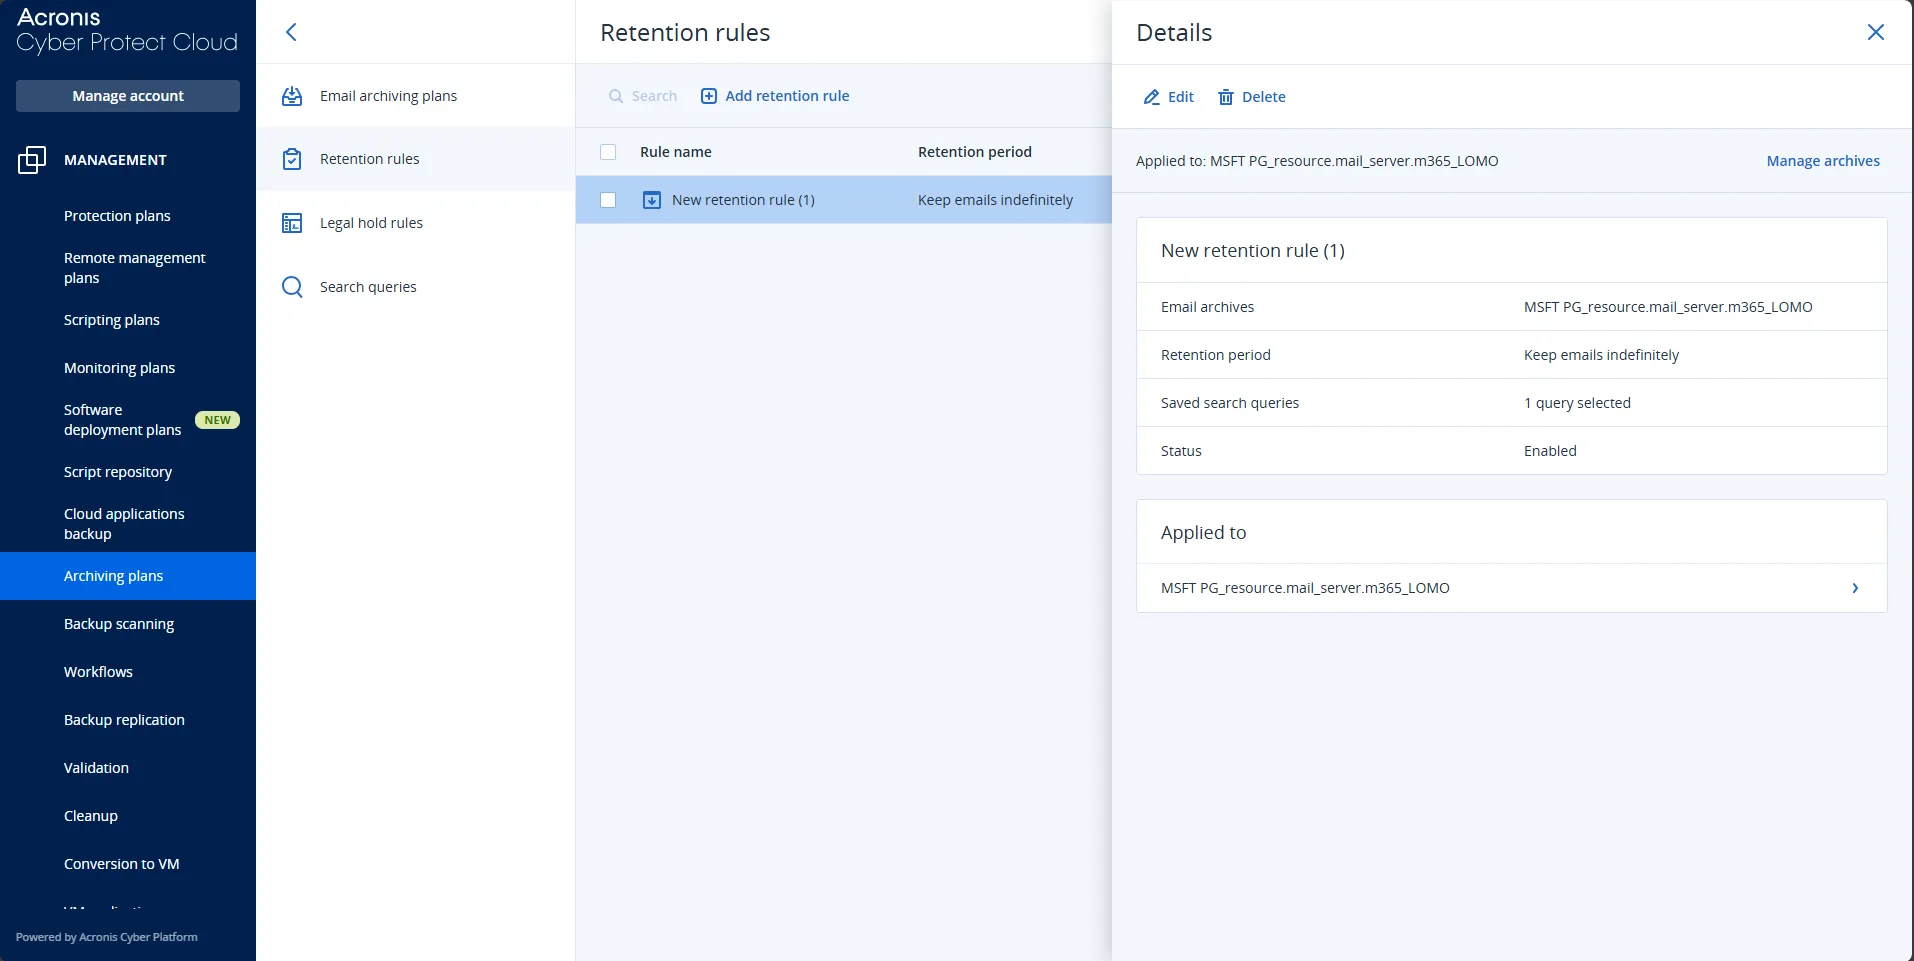Navigate back using the back arrow
The width and height of the screenshot is (1914, 961).
point(291,31)
